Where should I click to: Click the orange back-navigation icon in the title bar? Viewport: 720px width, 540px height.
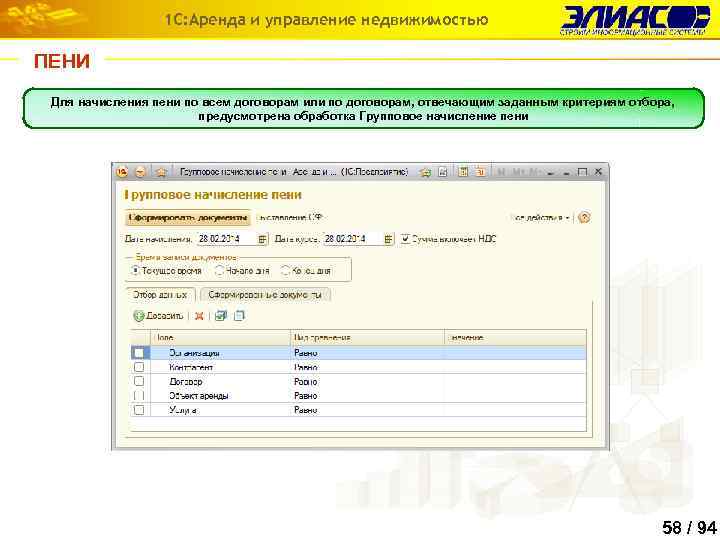coord(141,172)
